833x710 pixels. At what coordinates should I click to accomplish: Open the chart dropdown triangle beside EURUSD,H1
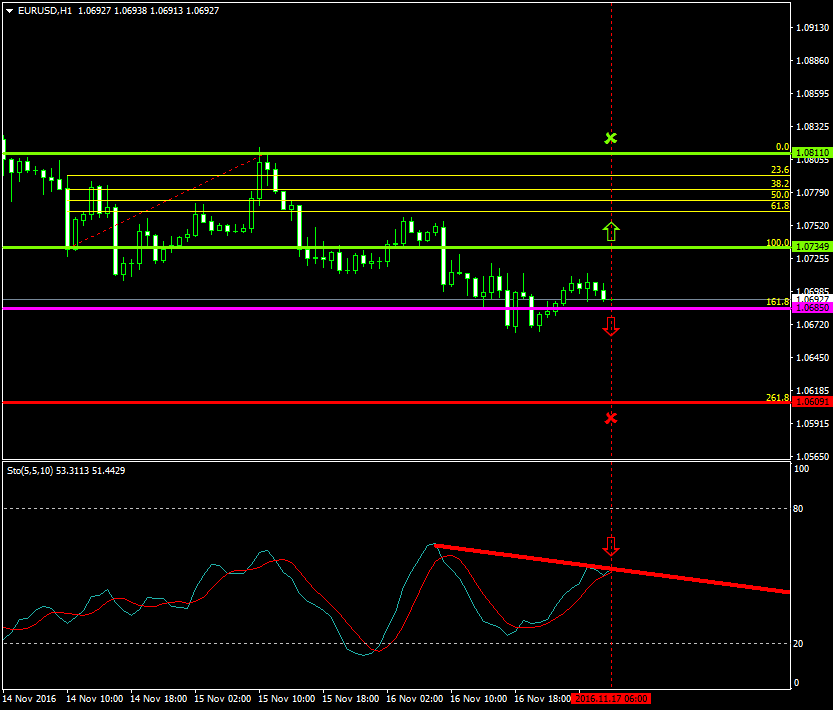9,10
